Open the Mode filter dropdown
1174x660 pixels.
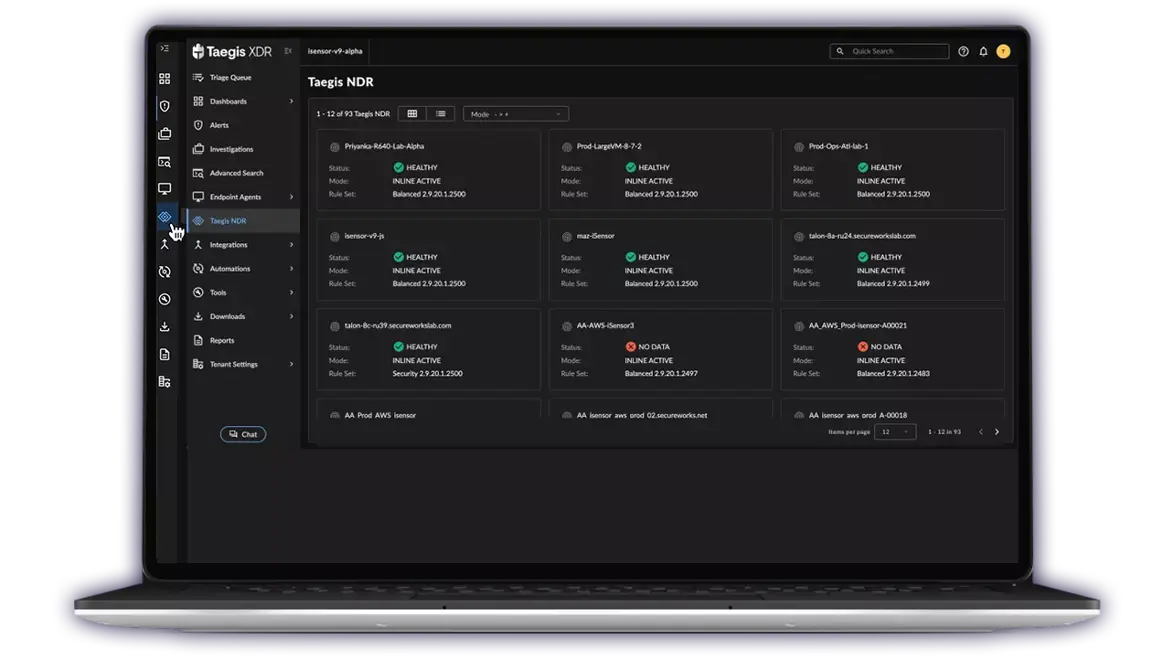[515, 114]
